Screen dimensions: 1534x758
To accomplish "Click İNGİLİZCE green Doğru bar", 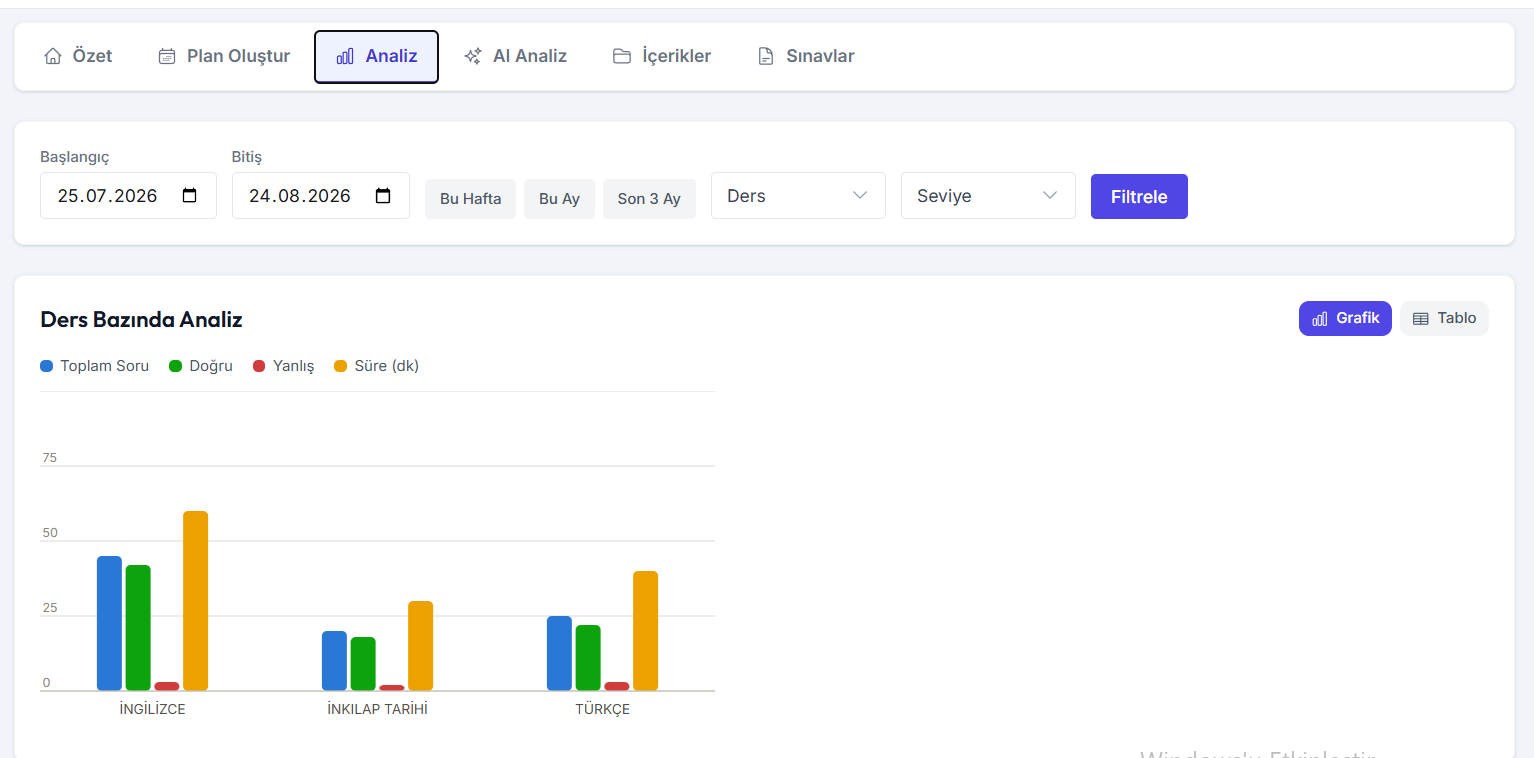I will [138, 628].
